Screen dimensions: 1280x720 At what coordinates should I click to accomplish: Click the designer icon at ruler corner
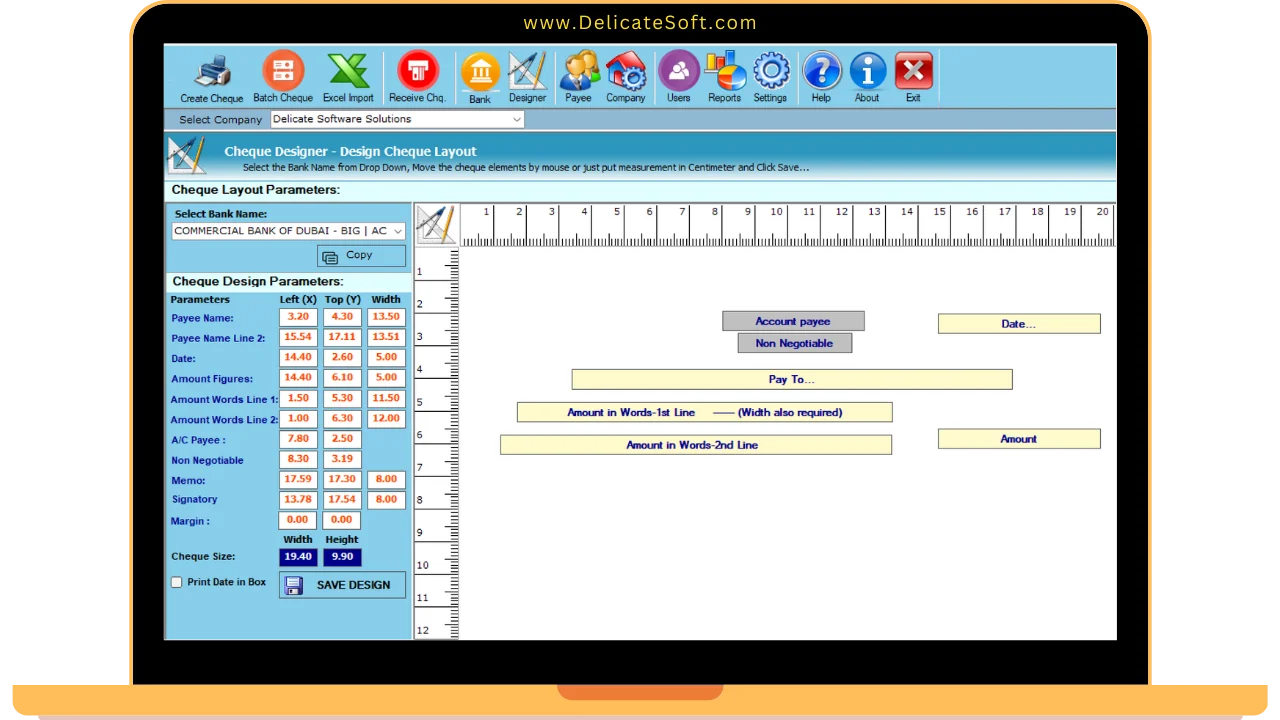tap(436, 224)
